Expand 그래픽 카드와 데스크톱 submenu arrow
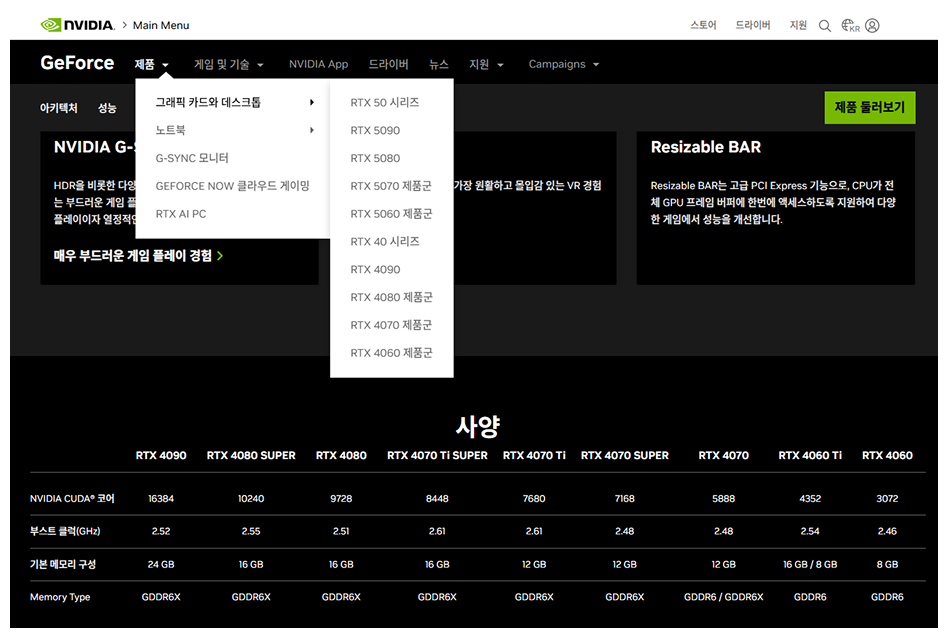This screenshot has height=638, width=948. (312, 102)
